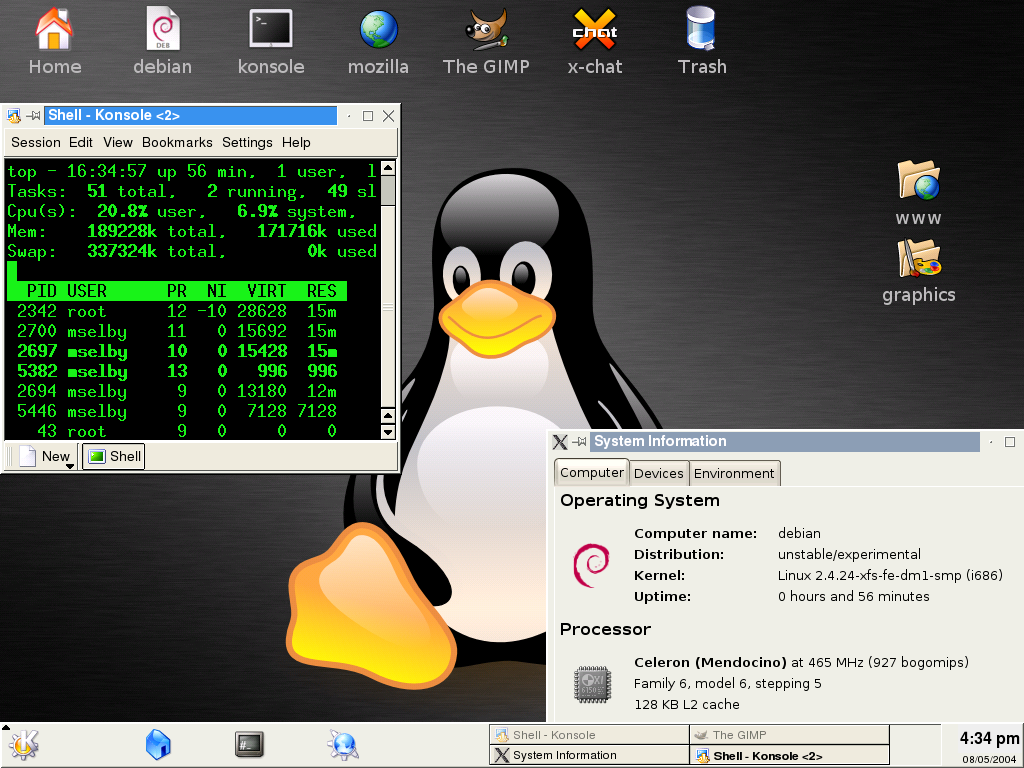Click the Celeron (Mendocino) processor text

[710, 662]
